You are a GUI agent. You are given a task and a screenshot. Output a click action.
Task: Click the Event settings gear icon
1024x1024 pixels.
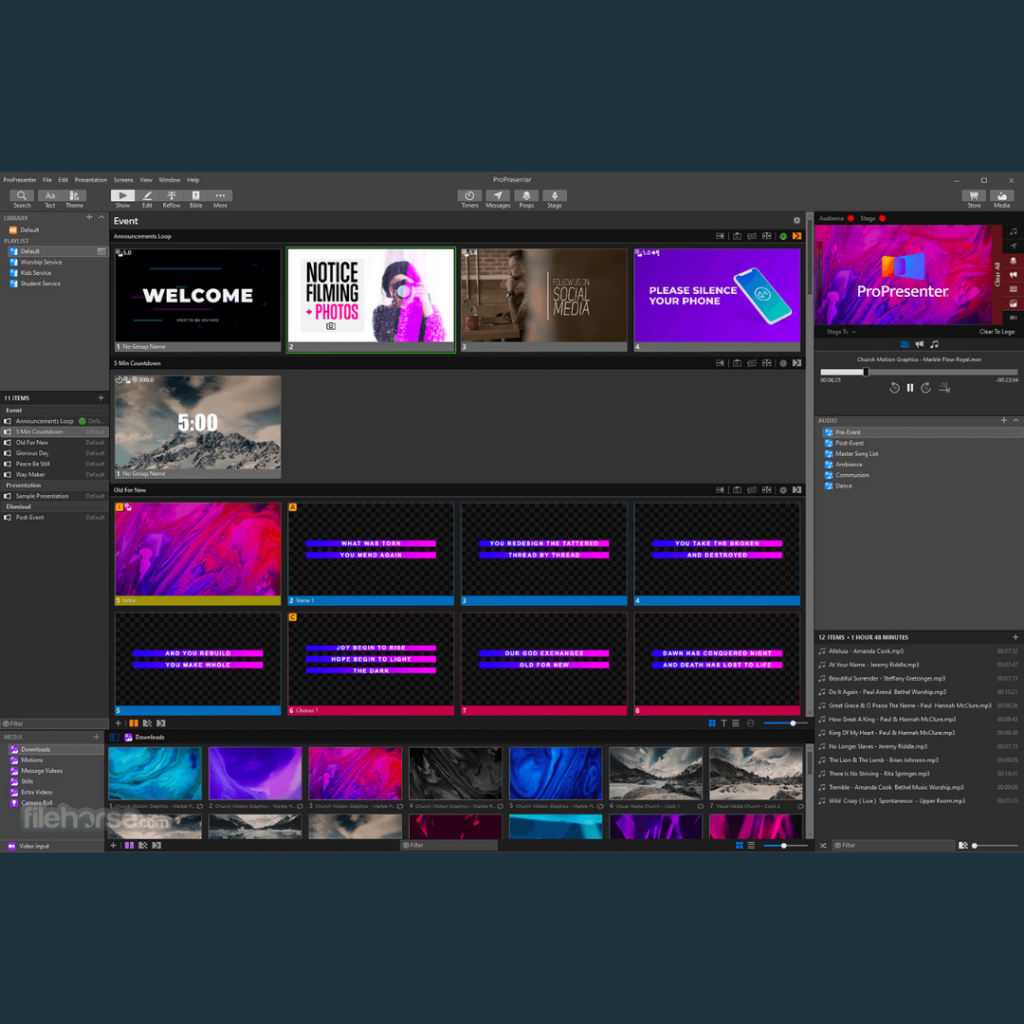796,221
